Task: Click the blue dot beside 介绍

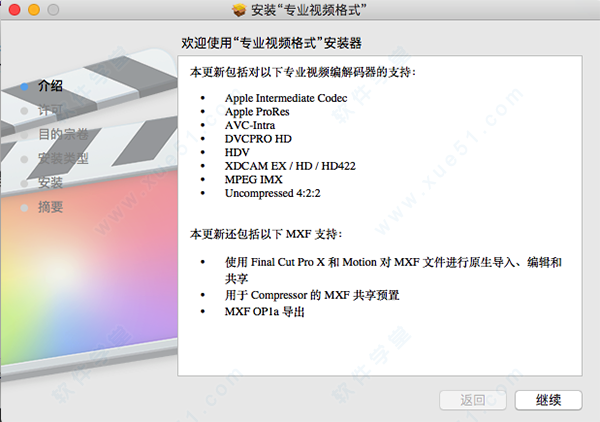Action: [x=24, y=87]
